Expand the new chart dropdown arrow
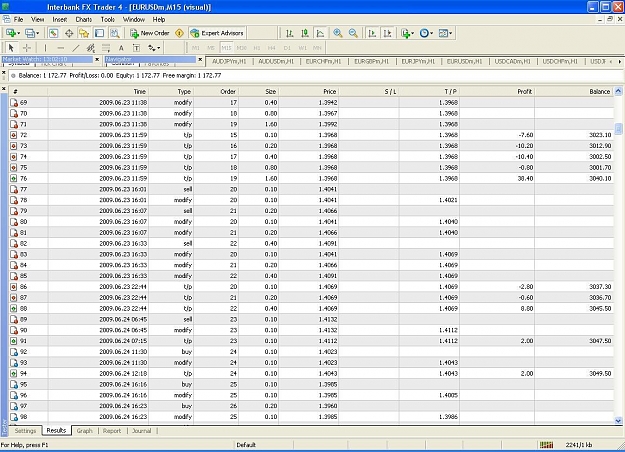The image size is (625, 452). tap(19, 33)
